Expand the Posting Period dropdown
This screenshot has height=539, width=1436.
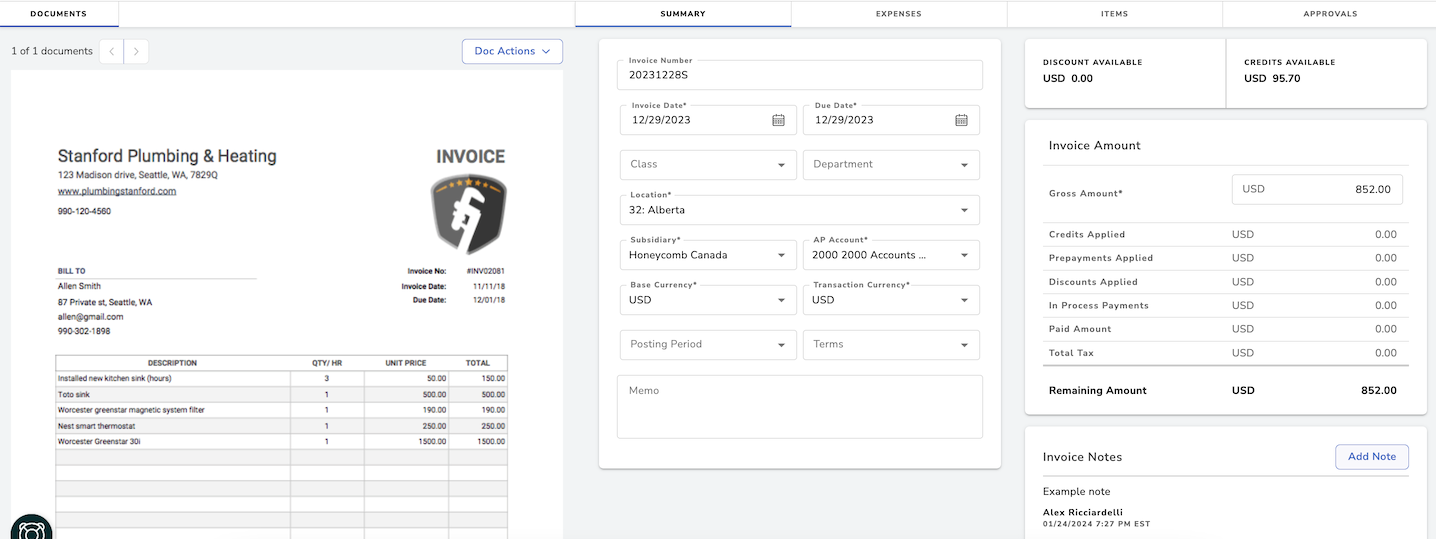tap(708, 345)
